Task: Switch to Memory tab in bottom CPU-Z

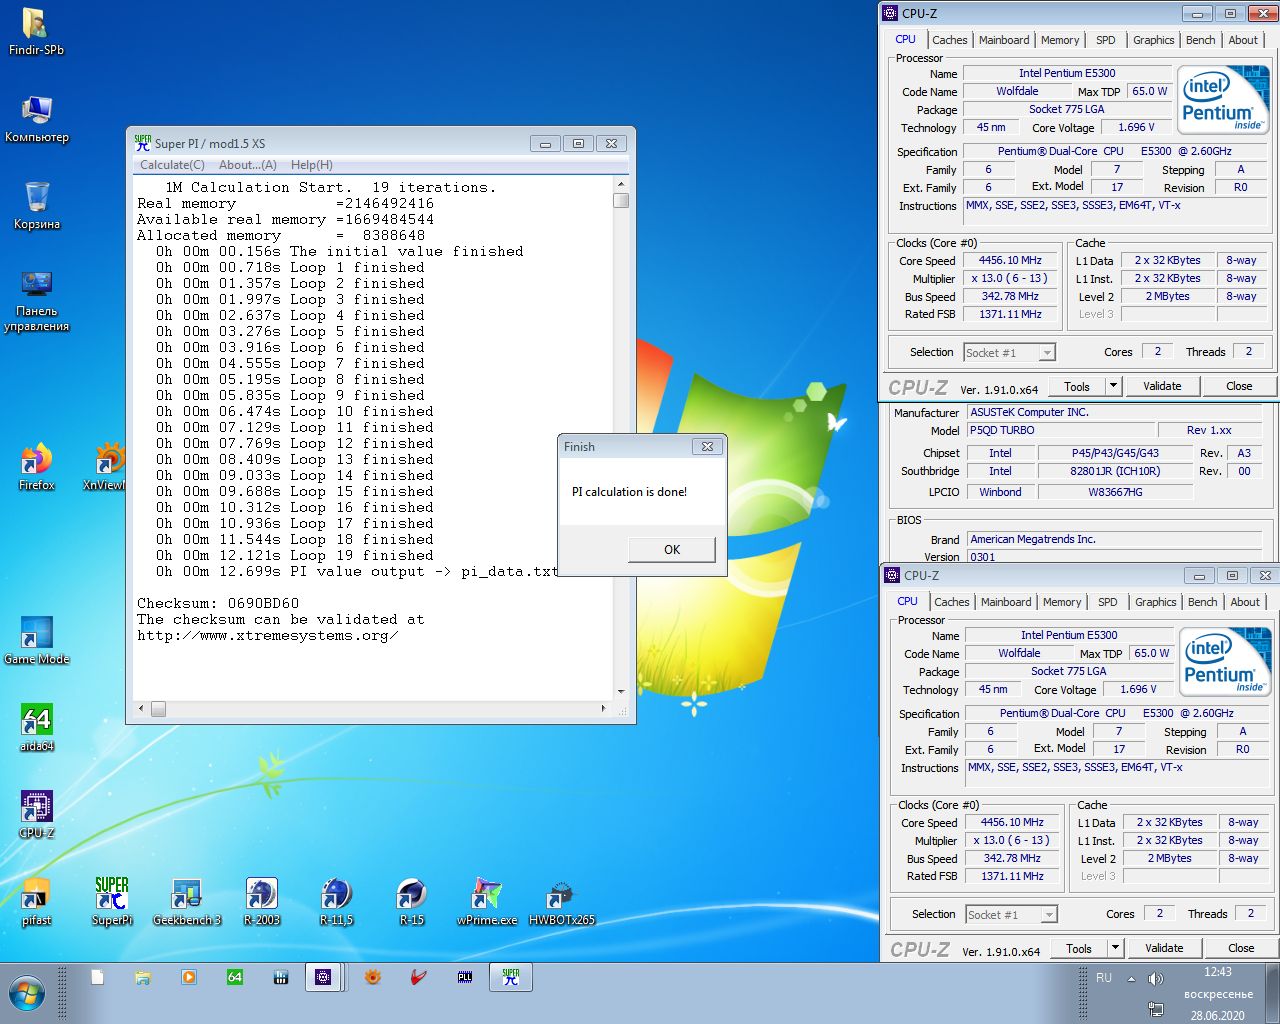Action: 1062,602
